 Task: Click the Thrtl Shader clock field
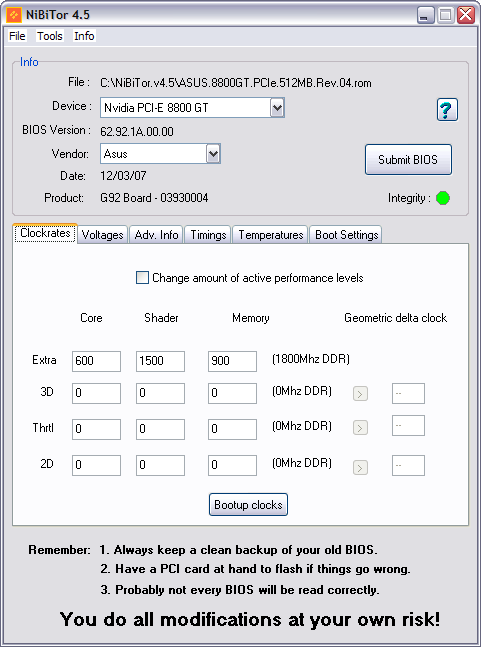click(160, 429)
